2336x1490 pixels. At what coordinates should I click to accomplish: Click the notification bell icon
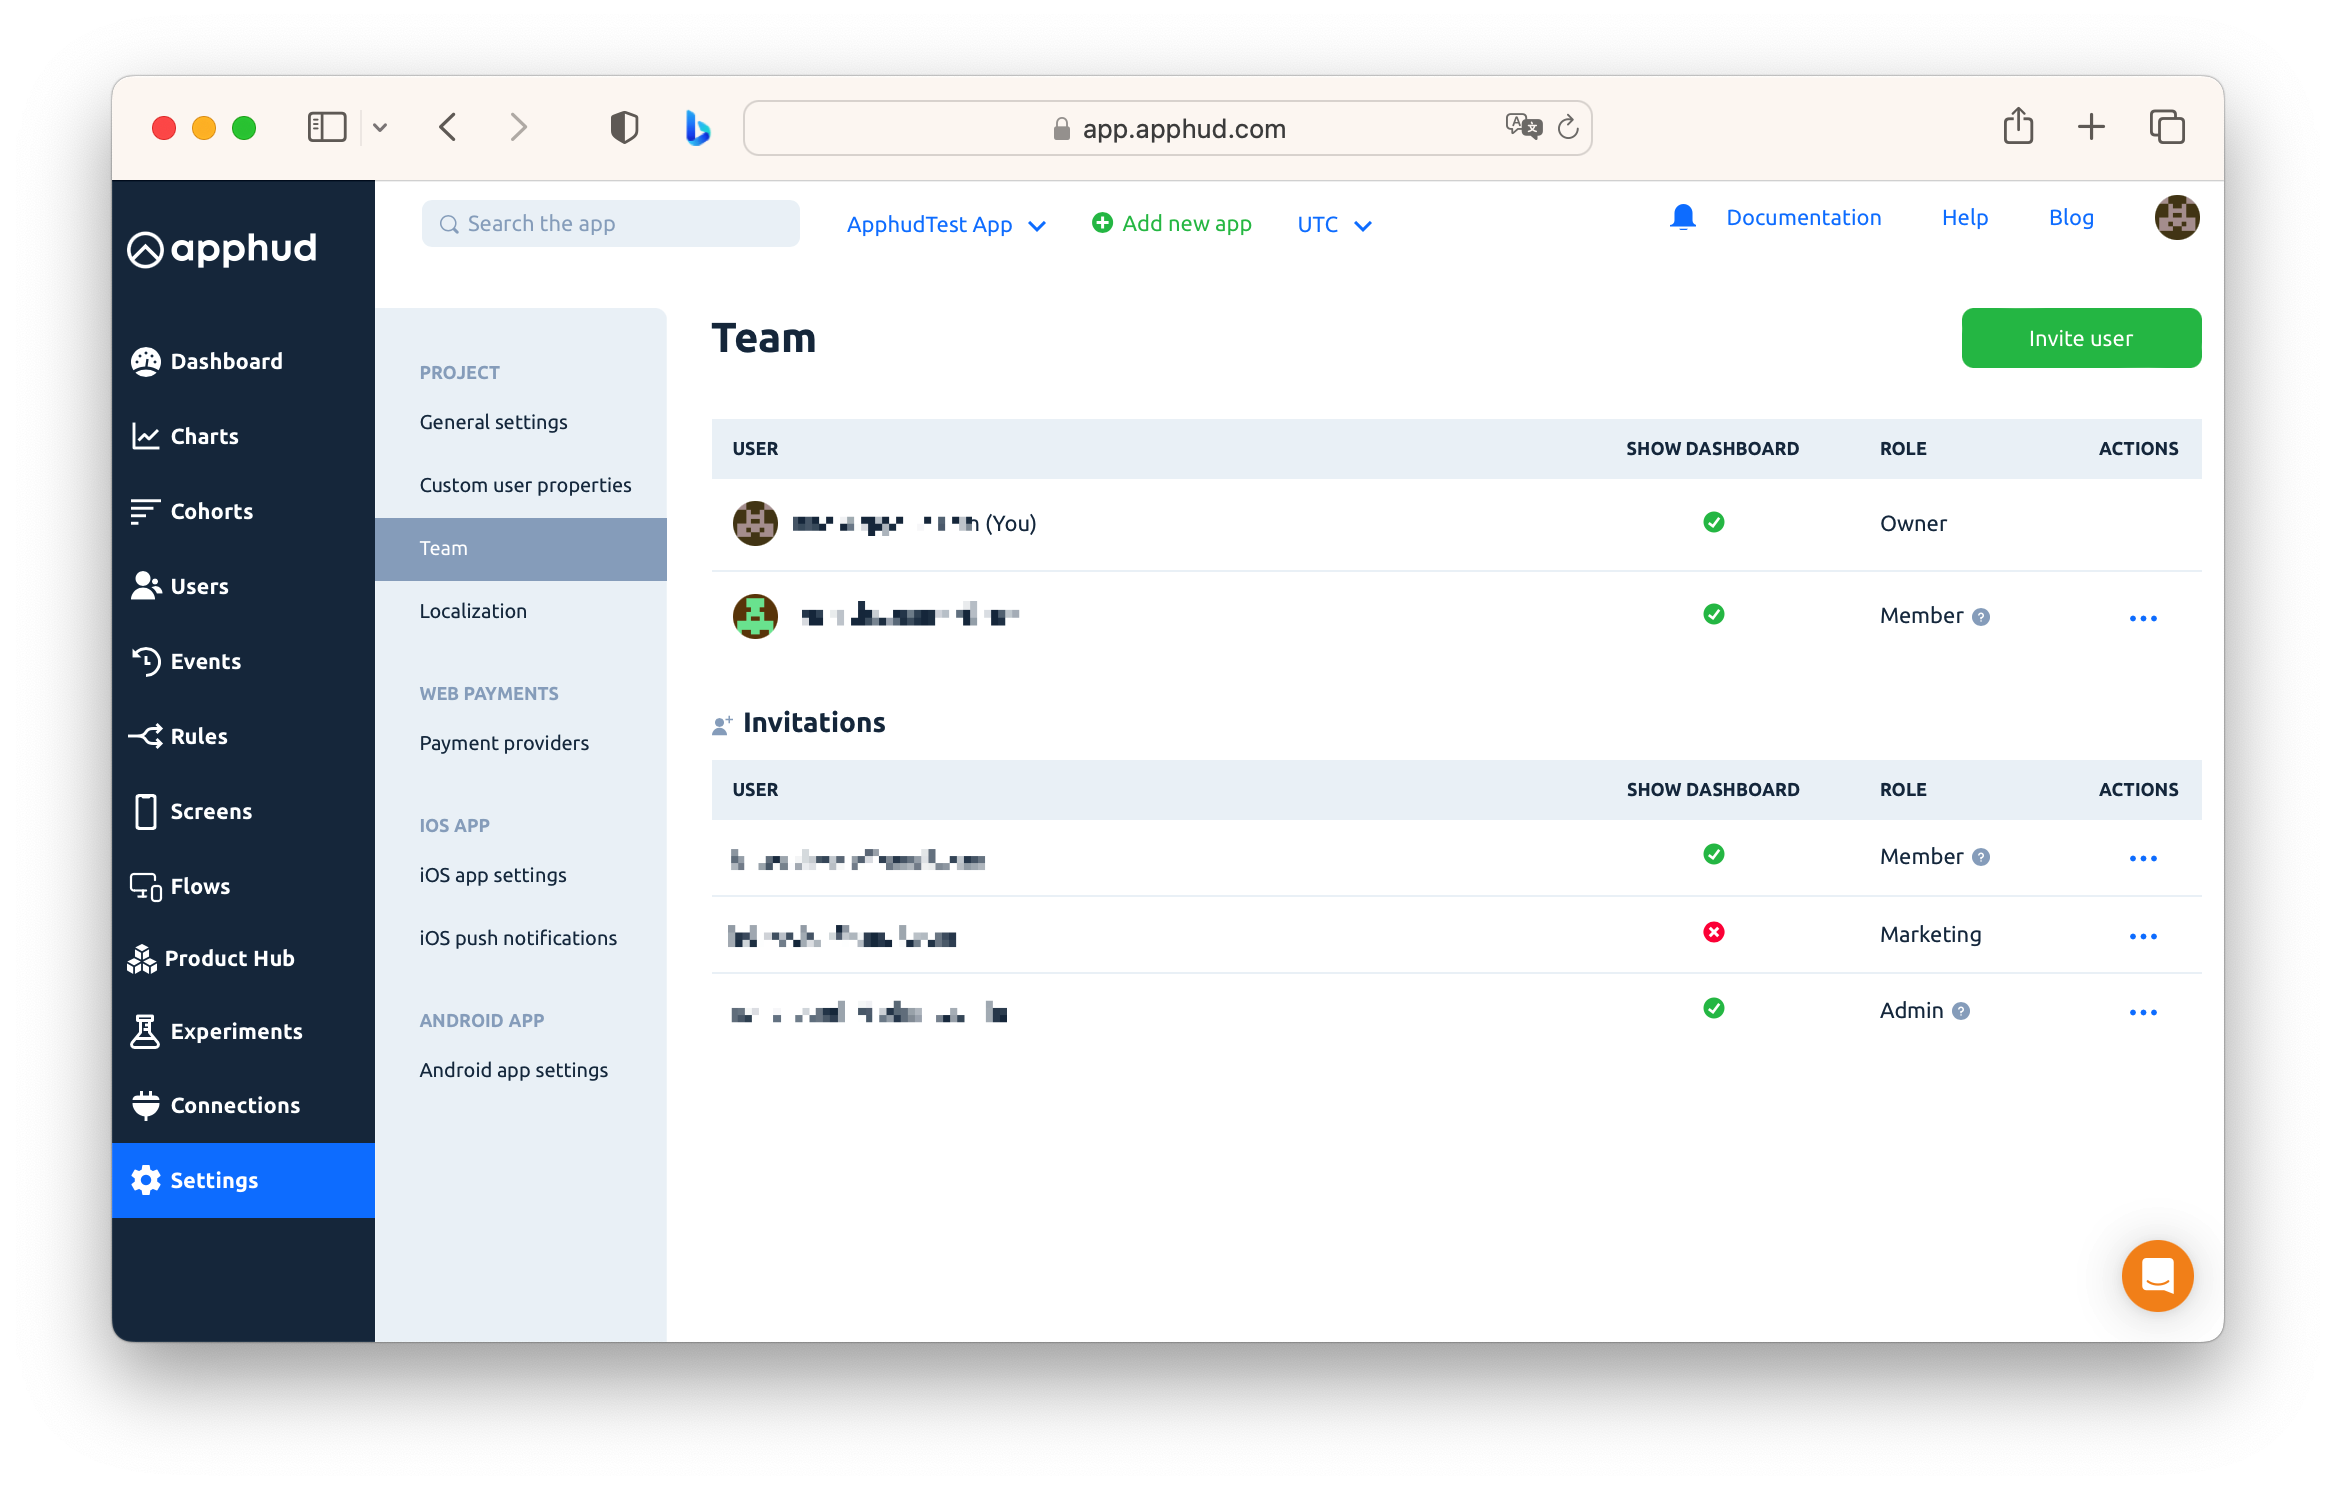pyautogui.click(x=1683, y=217)
